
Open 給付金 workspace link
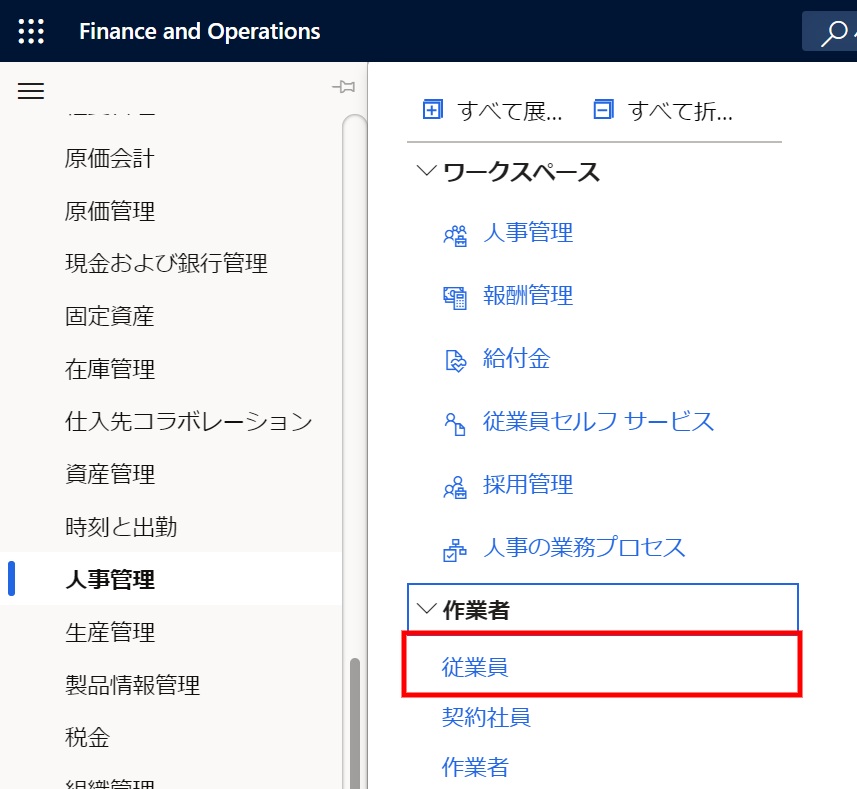click(516, 358)
